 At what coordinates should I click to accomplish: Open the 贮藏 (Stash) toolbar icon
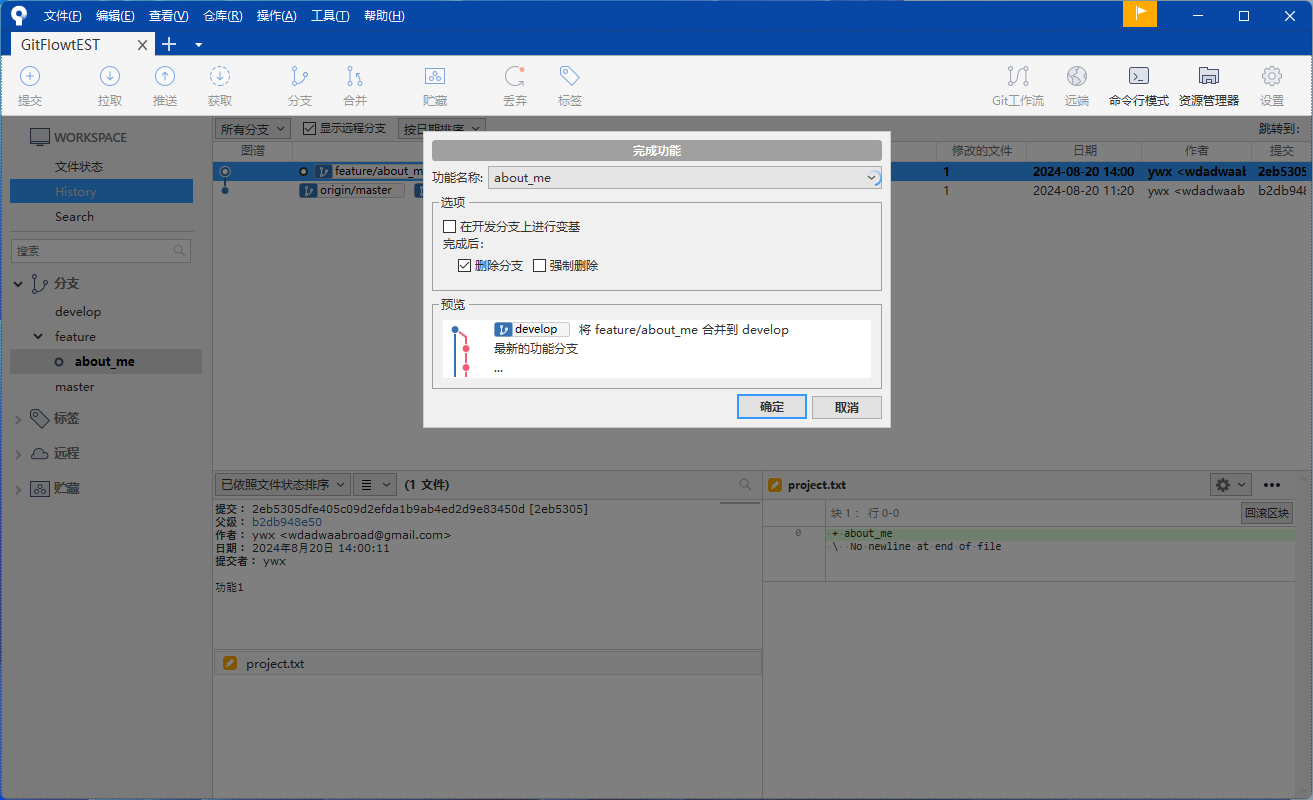tap(435, 77)
